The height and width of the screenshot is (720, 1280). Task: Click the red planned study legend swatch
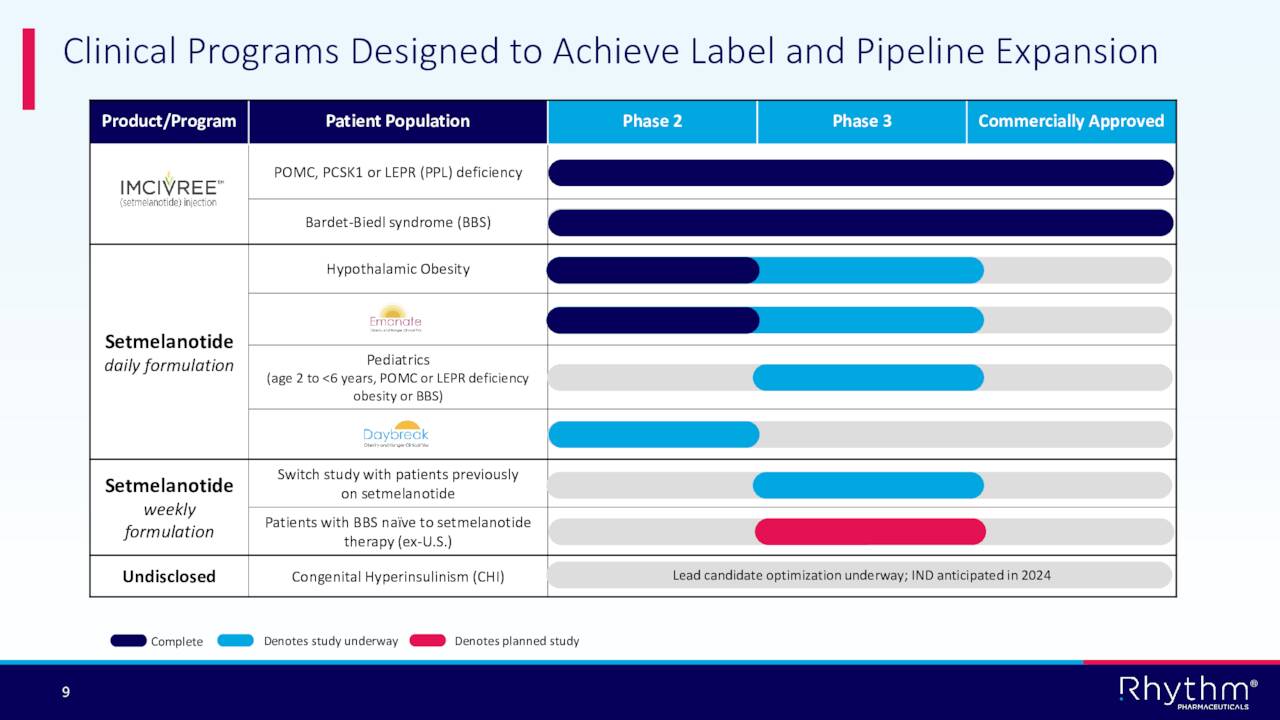(x=427, y=640)
